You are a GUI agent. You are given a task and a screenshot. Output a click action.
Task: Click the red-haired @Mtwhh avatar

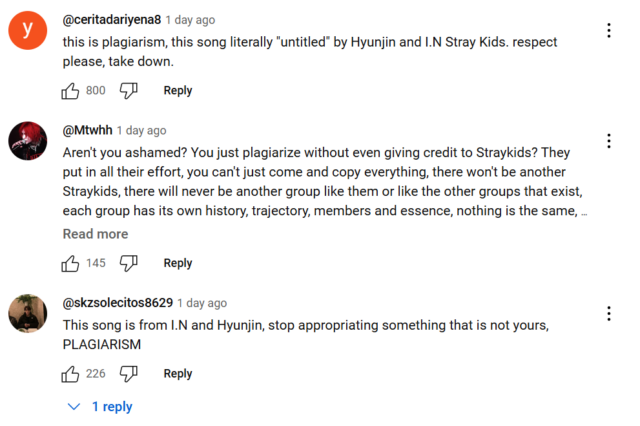(27, 142)
